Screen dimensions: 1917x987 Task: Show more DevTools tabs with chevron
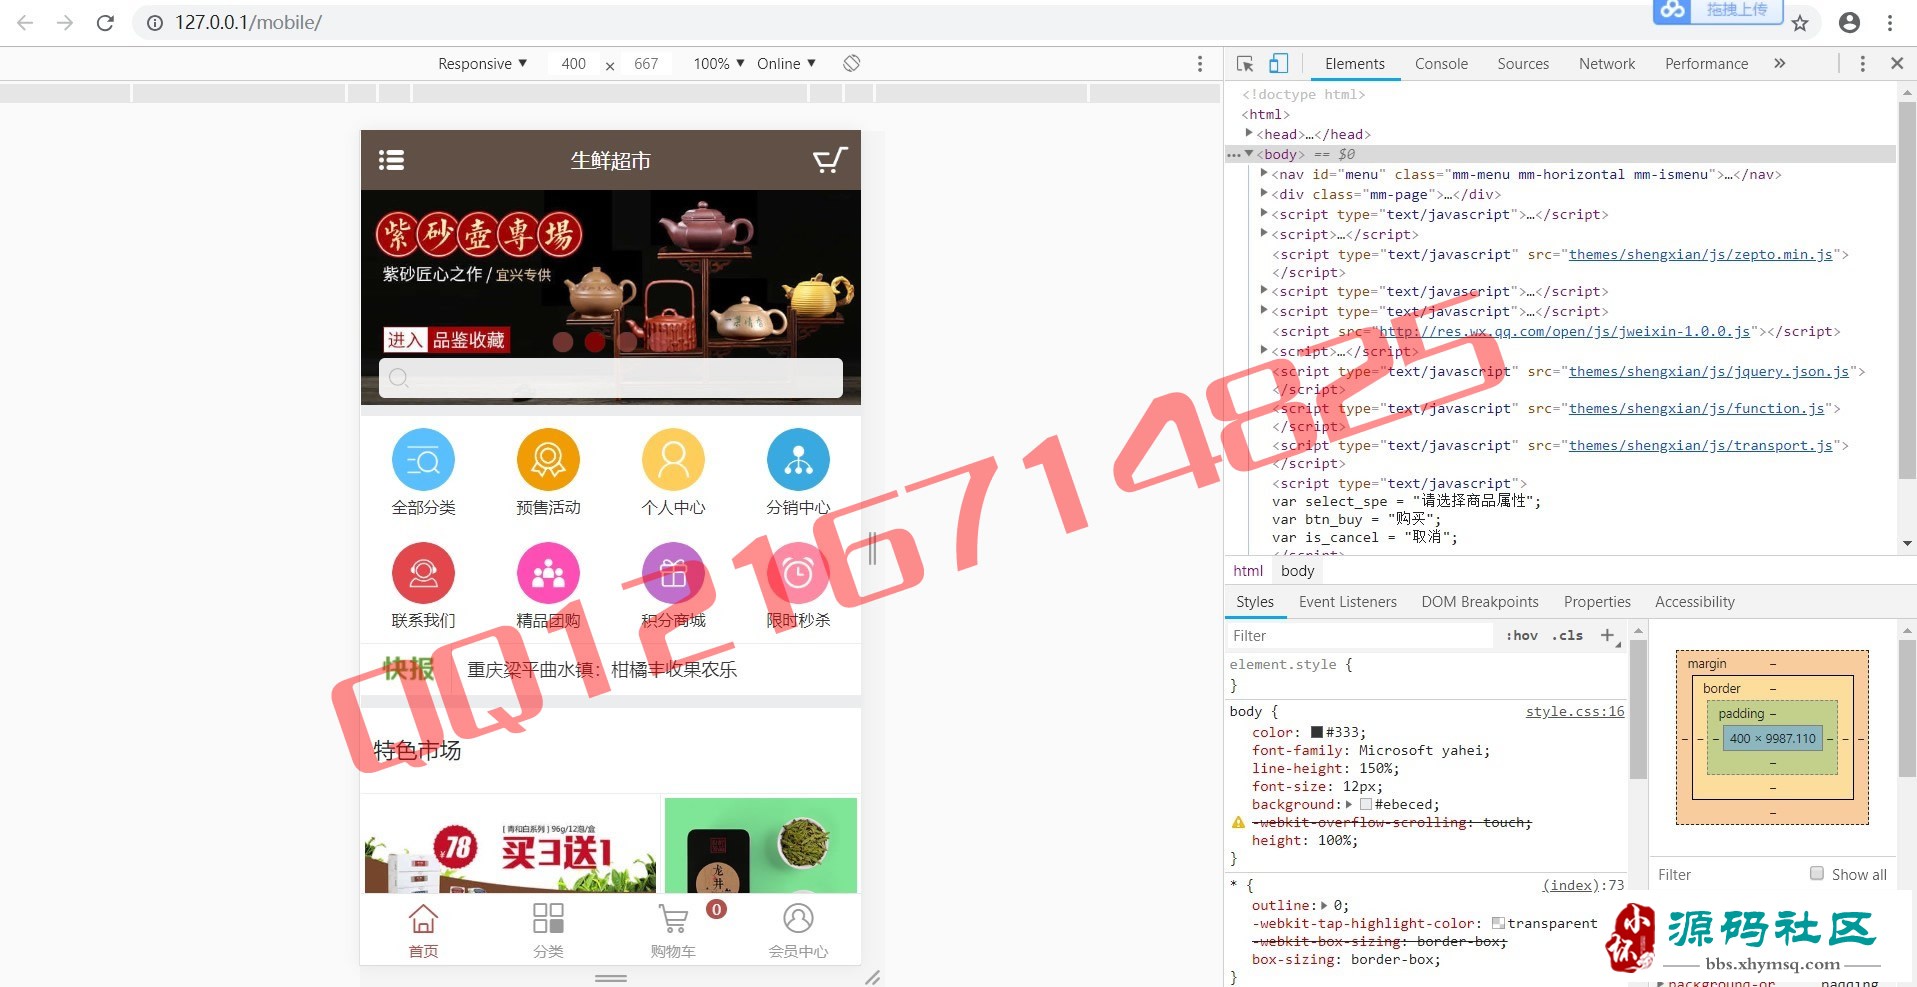(1779, 63)
